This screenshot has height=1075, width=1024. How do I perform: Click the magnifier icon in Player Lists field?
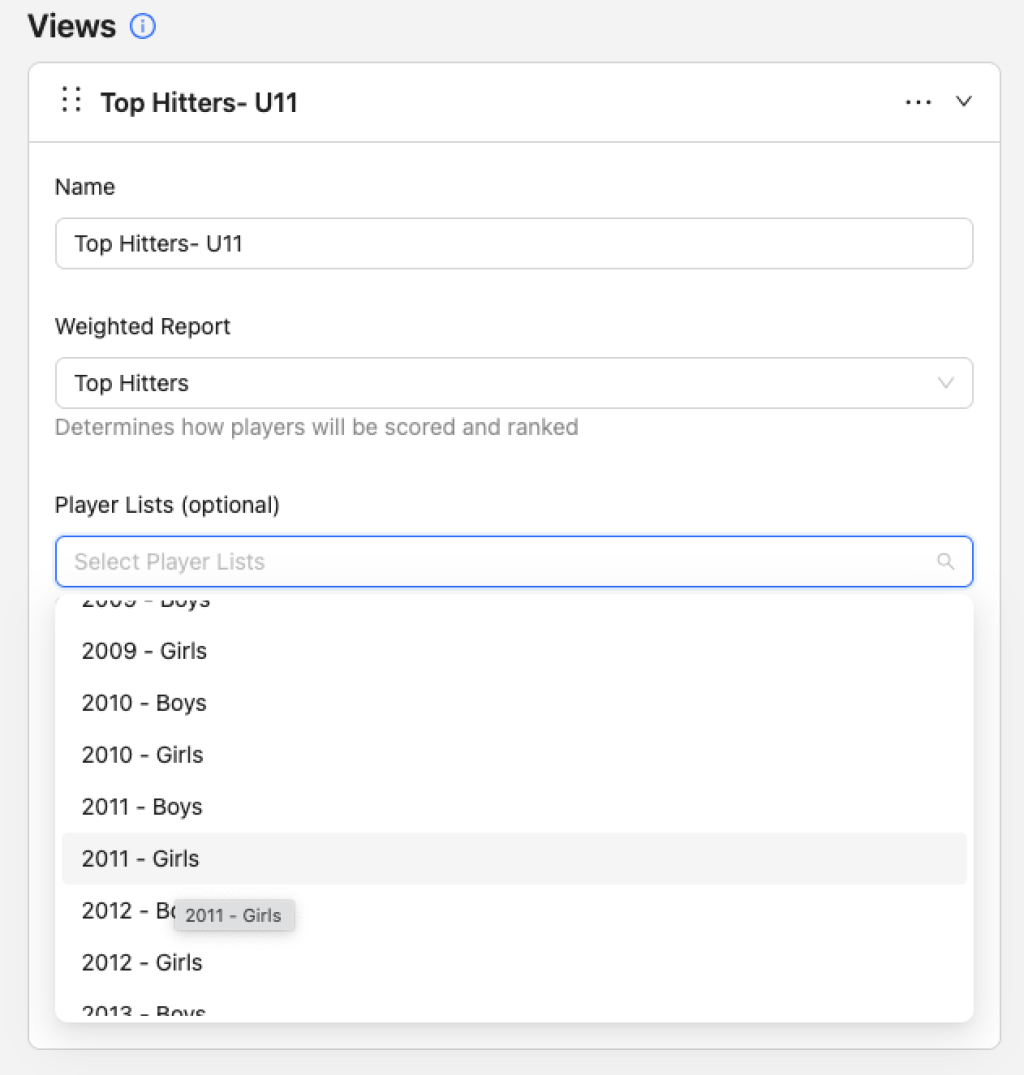coord(945,562)
